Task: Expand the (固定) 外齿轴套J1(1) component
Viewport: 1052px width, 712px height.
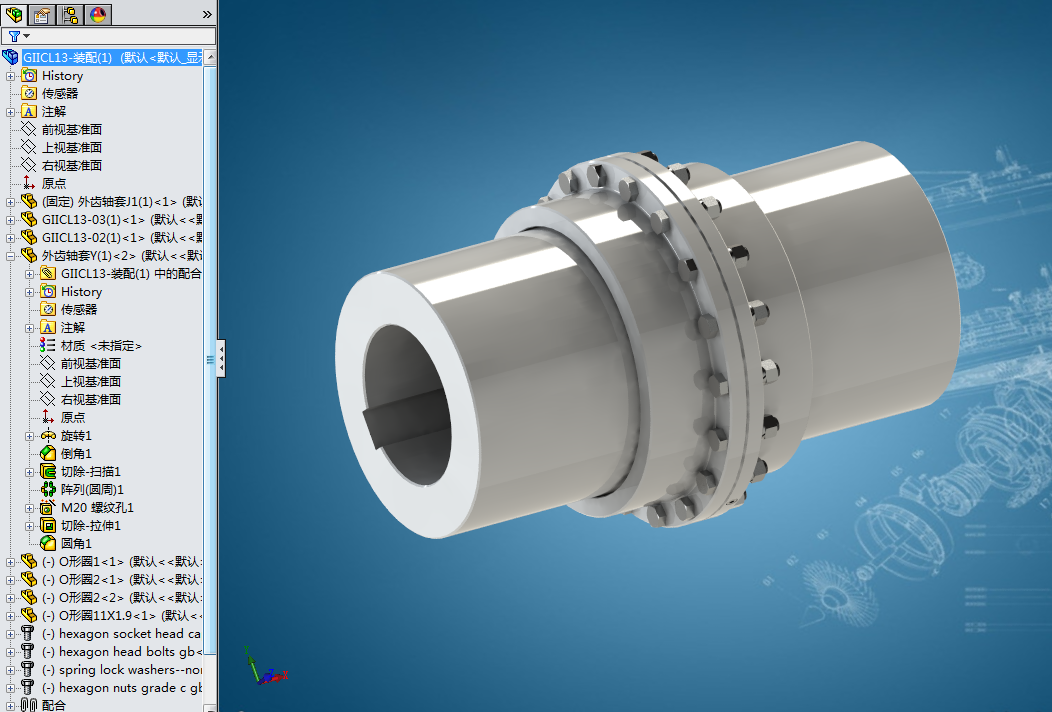Action: tap(10, 202)
